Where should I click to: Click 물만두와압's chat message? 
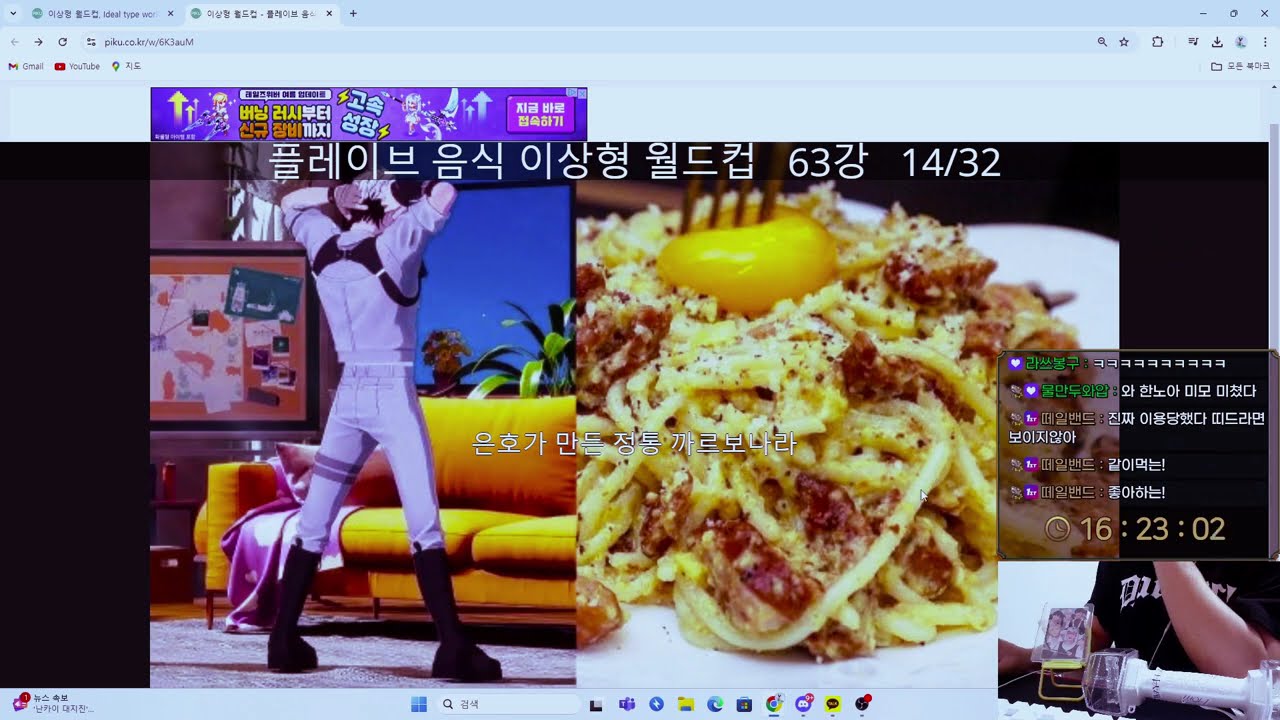(1132, 391)
